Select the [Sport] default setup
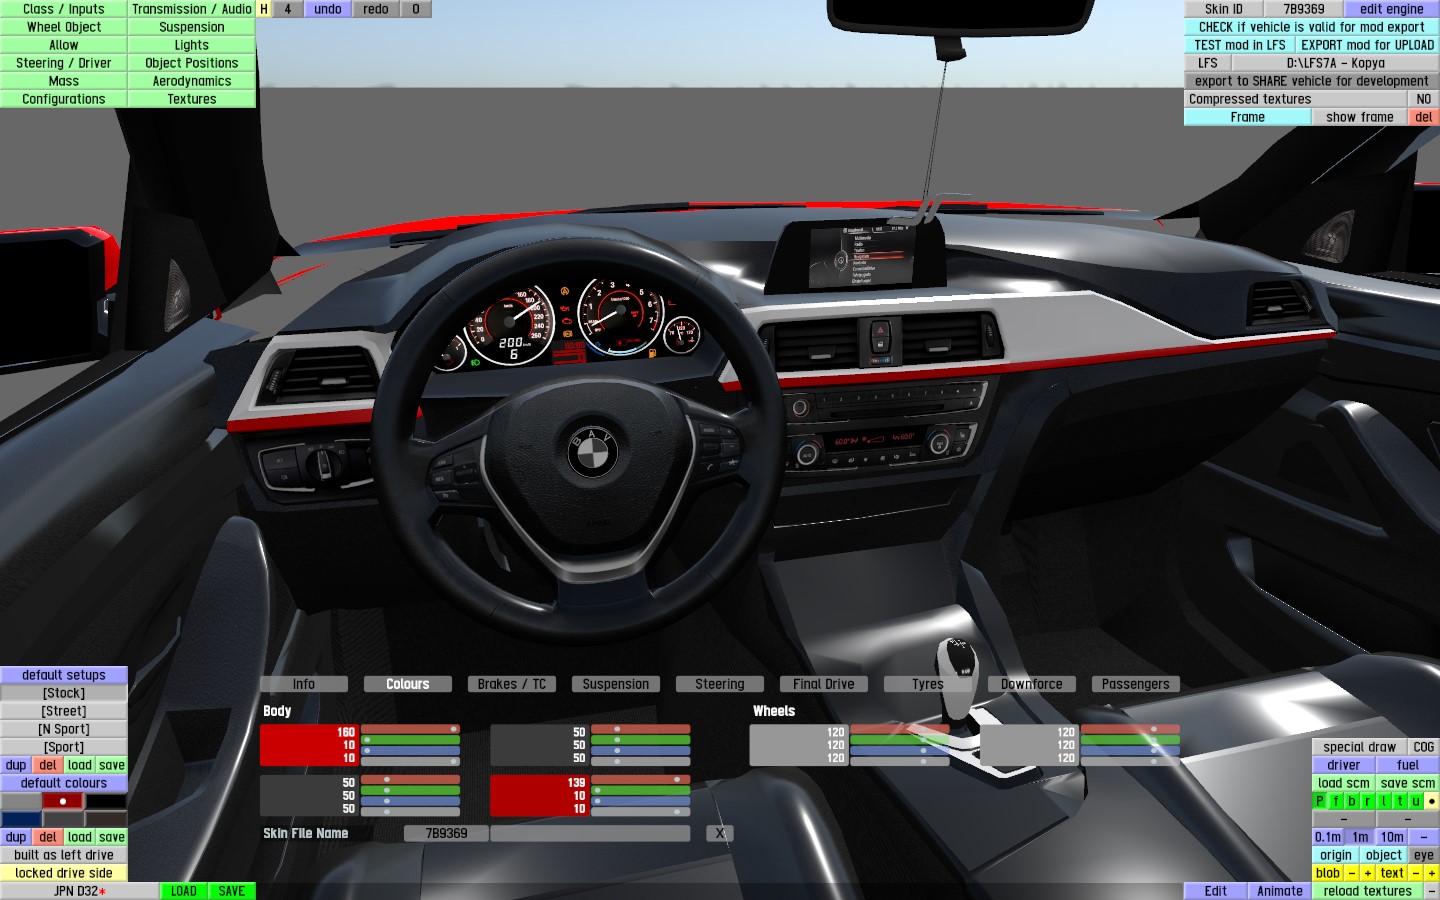The width and height of the screenshot is (1440, 900). coord(64,747)
